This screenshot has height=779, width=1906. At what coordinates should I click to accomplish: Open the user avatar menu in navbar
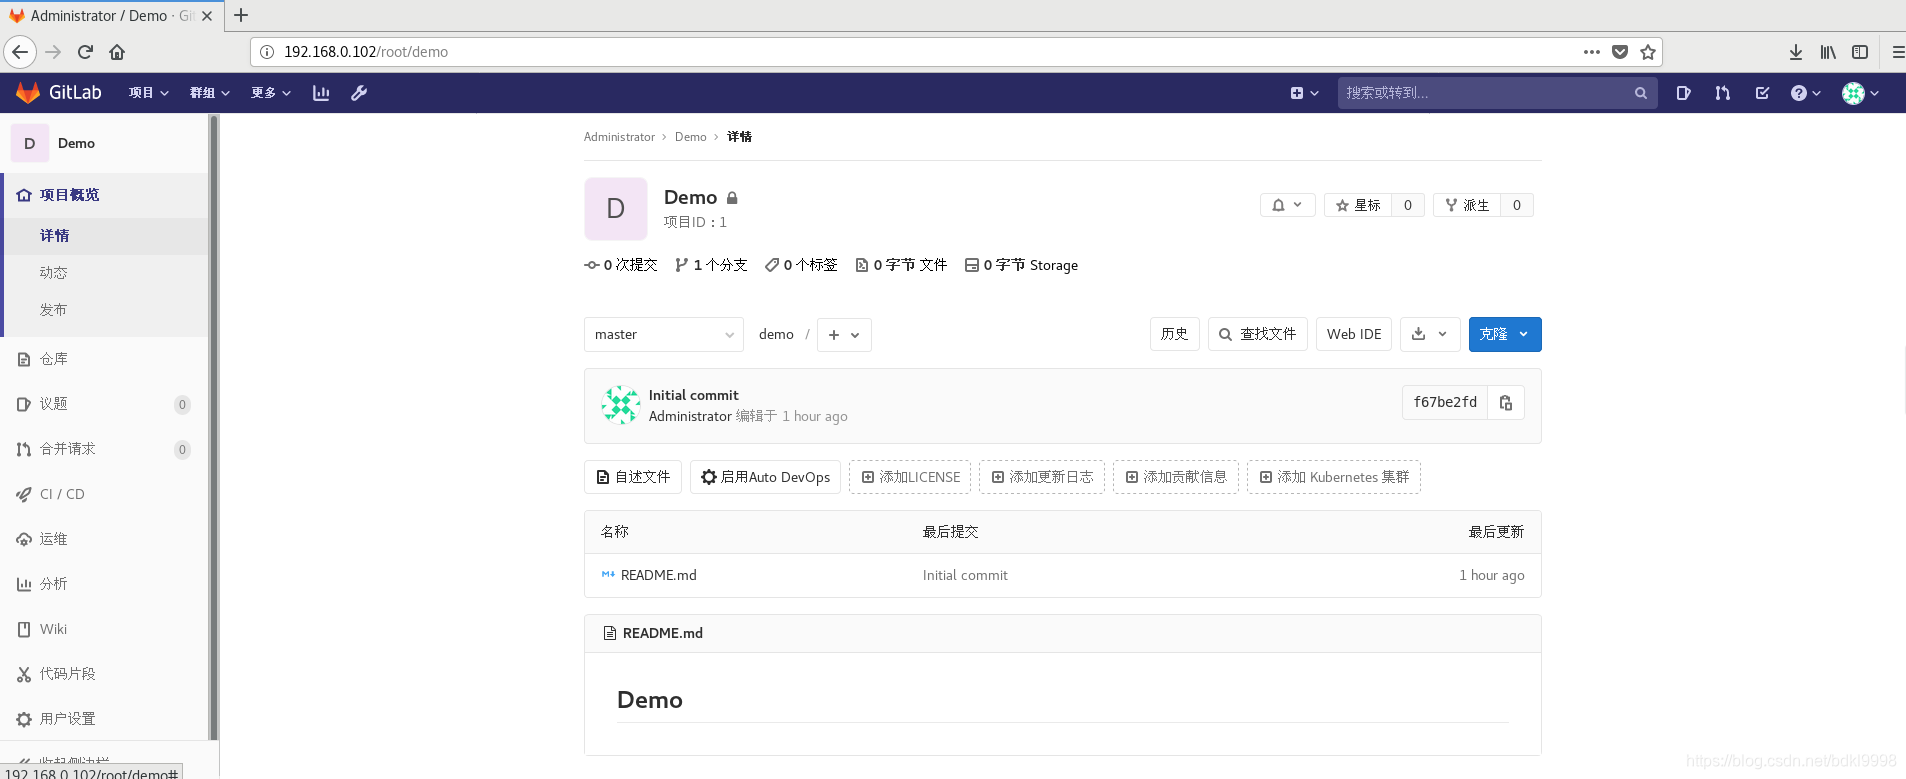coord(1860,93)
